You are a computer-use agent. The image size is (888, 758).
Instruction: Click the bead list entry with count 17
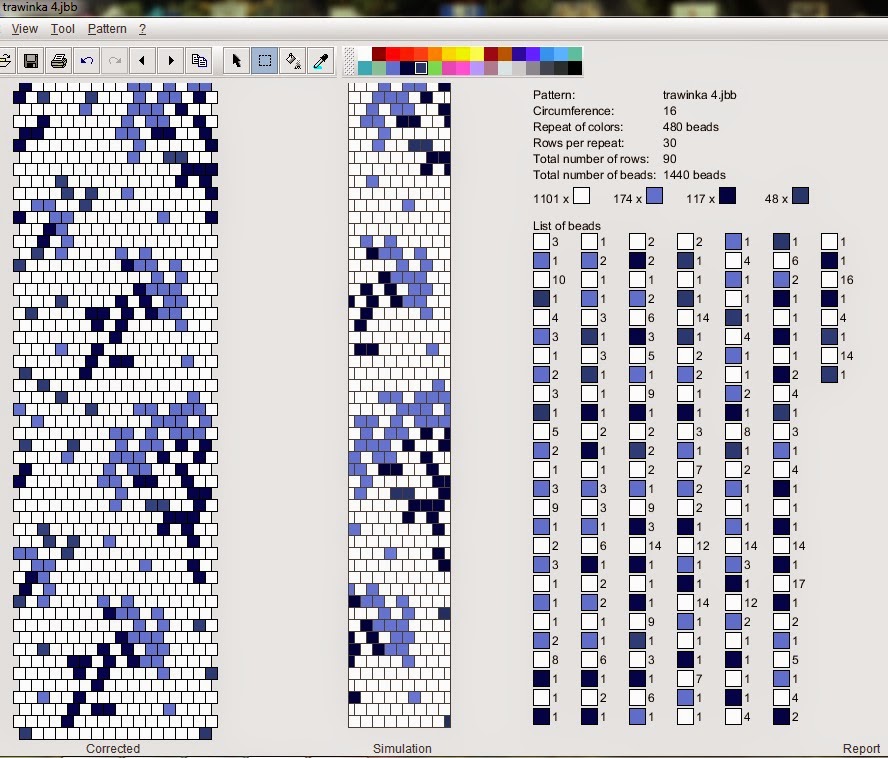click(x=789, y=584)
